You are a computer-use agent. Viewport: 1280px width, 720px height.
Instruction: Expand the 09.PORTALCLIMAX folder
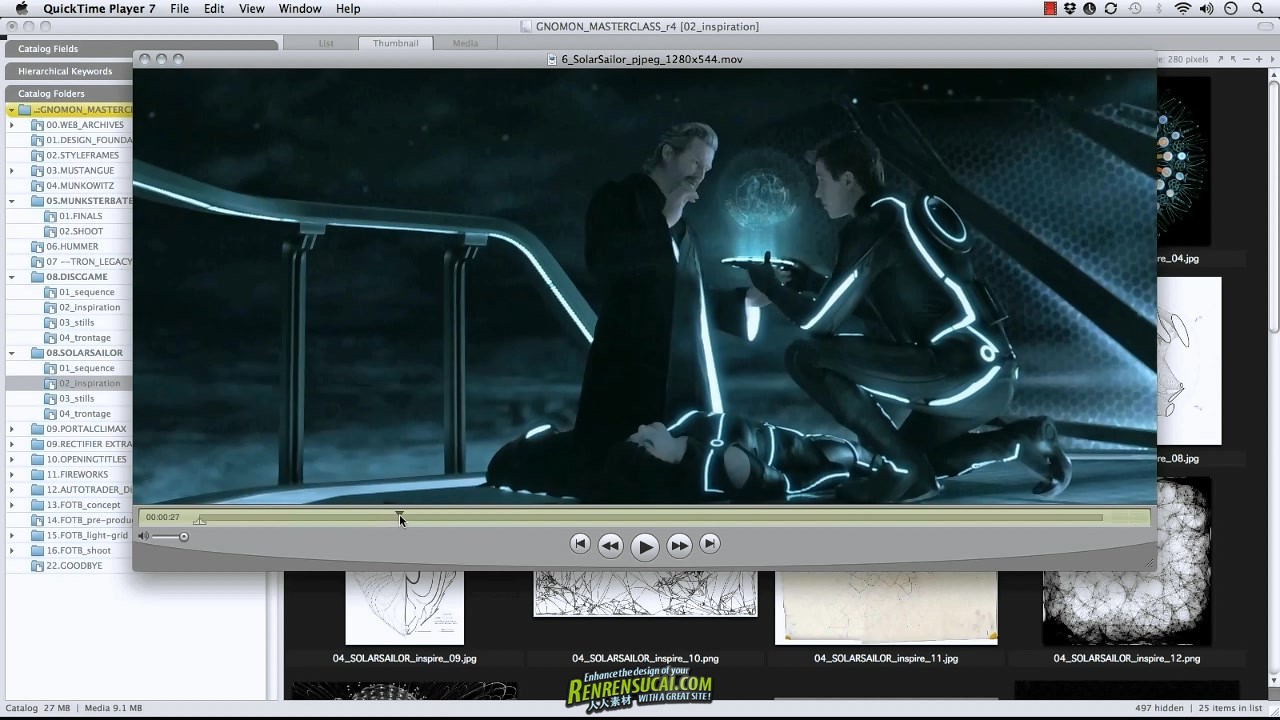click(11, 429)
